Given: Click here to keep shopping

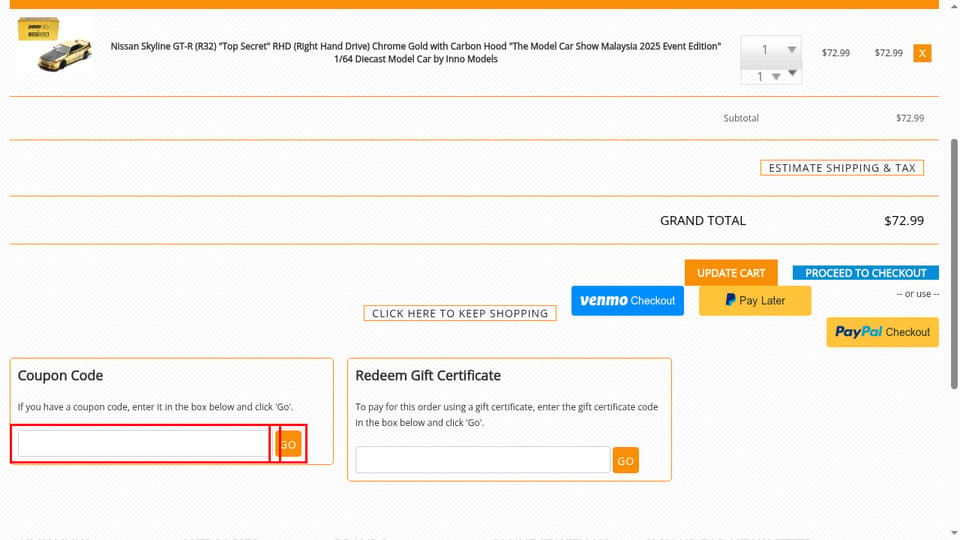Looking at the screenshot, I should (x=460, y=313).
